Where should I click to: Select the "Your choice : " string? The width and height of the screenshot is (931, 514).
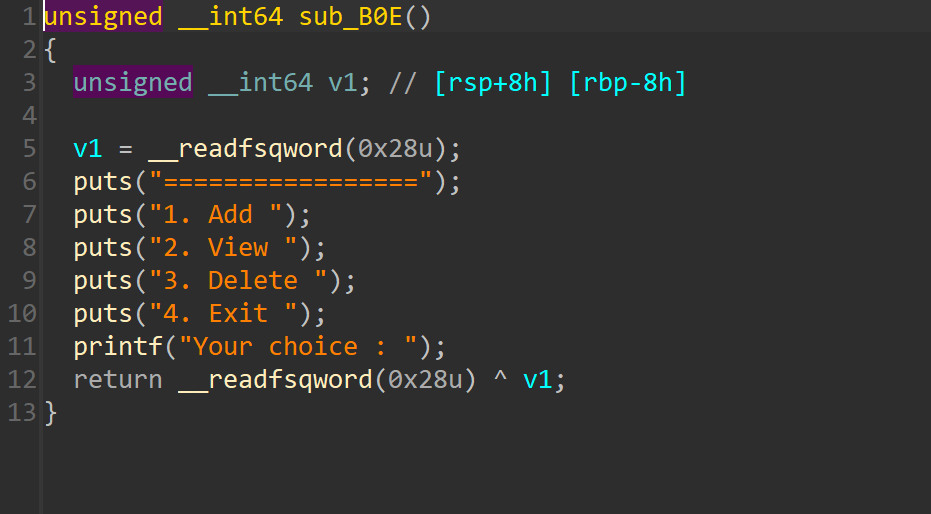click(x=304, y=347)
